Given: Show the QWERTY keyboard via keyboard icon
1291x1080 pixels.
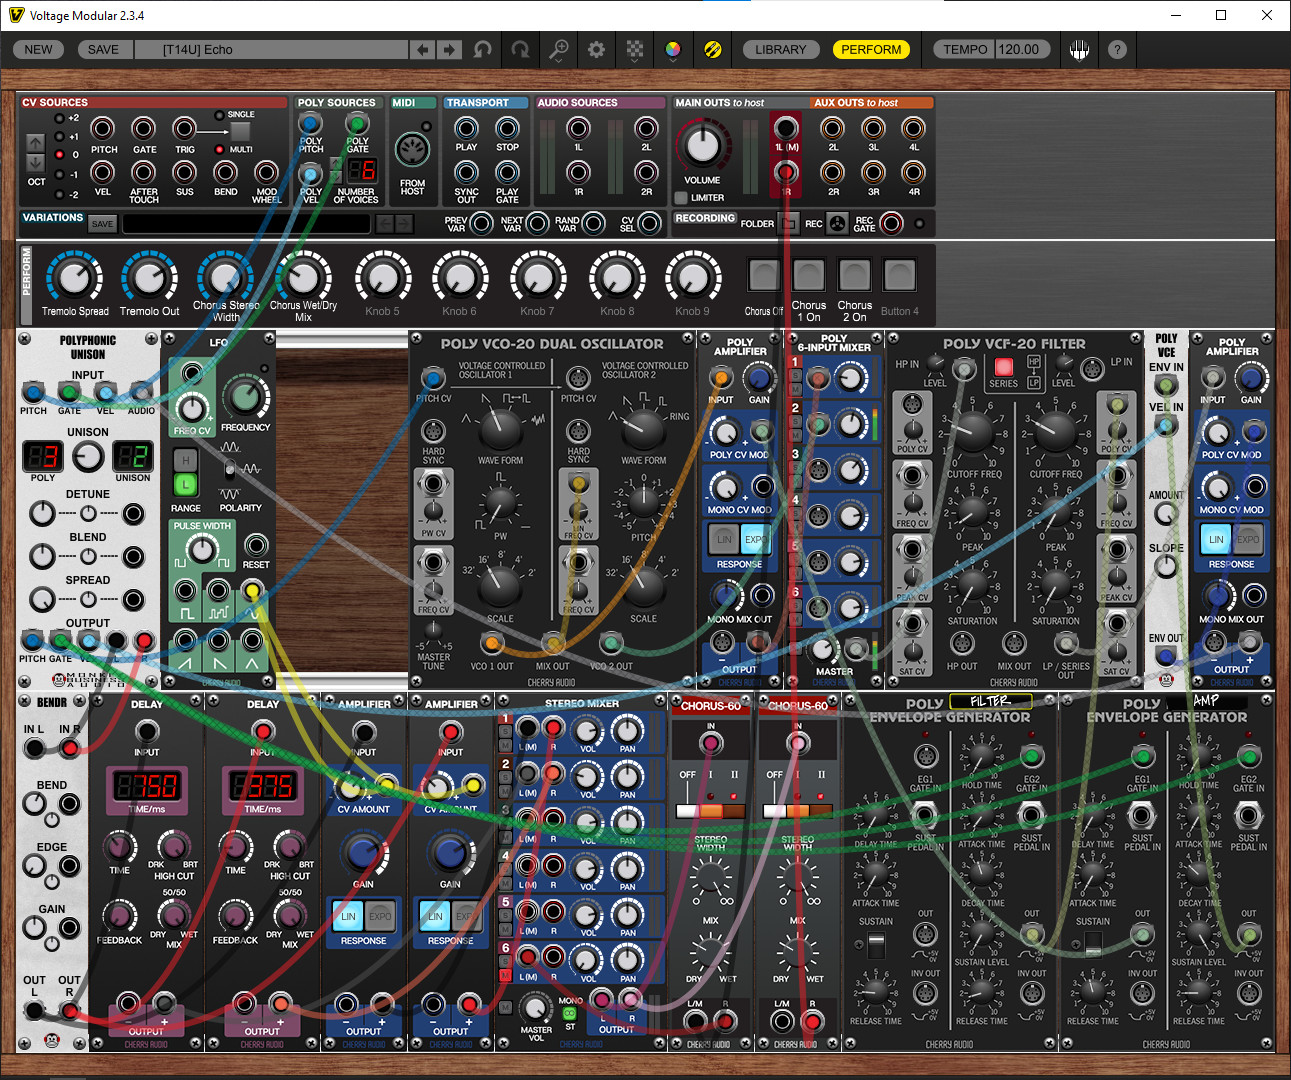Looking at the screenshot, I should tap(1079, 49).
